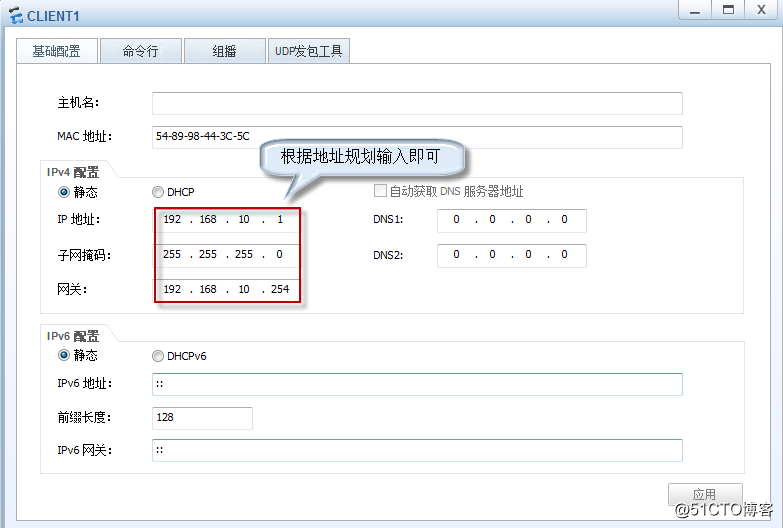Click the IP 地址 field showing 192.168.10.1

[x=227, y=220]
